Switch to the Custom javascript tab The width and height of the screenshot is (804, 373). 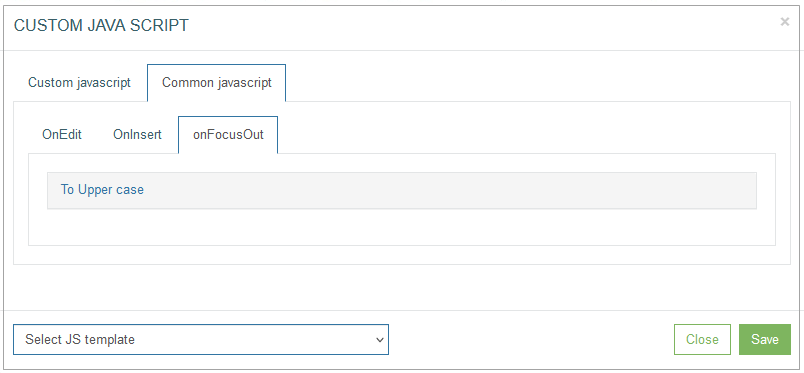click(79, 83)
